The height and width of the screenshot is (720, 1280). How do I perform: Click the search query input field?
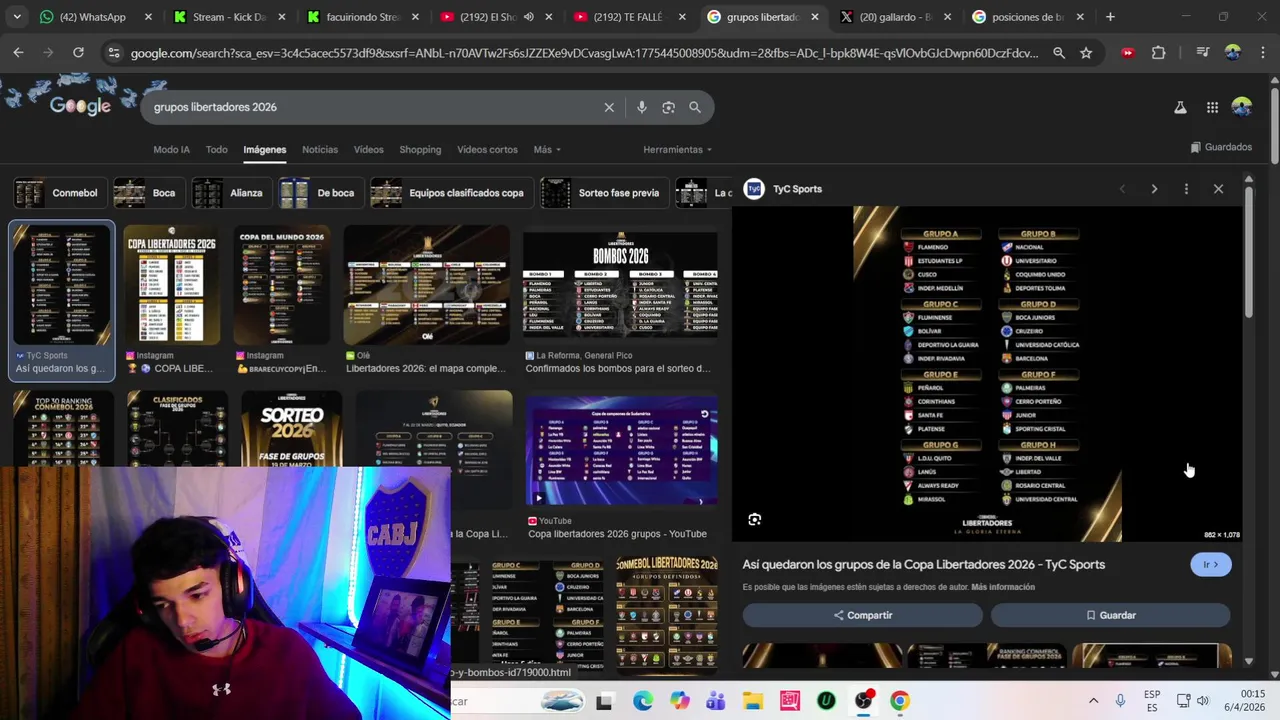click(x=370, y=107)
